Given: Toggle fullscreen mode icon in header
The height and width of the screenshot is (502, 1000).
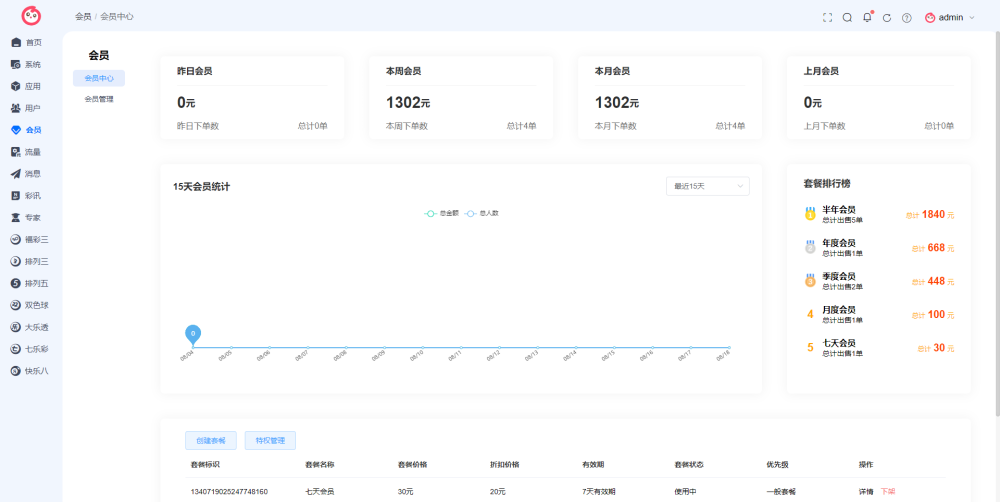Looking at the screenshot, I should (x=827, y=18).
